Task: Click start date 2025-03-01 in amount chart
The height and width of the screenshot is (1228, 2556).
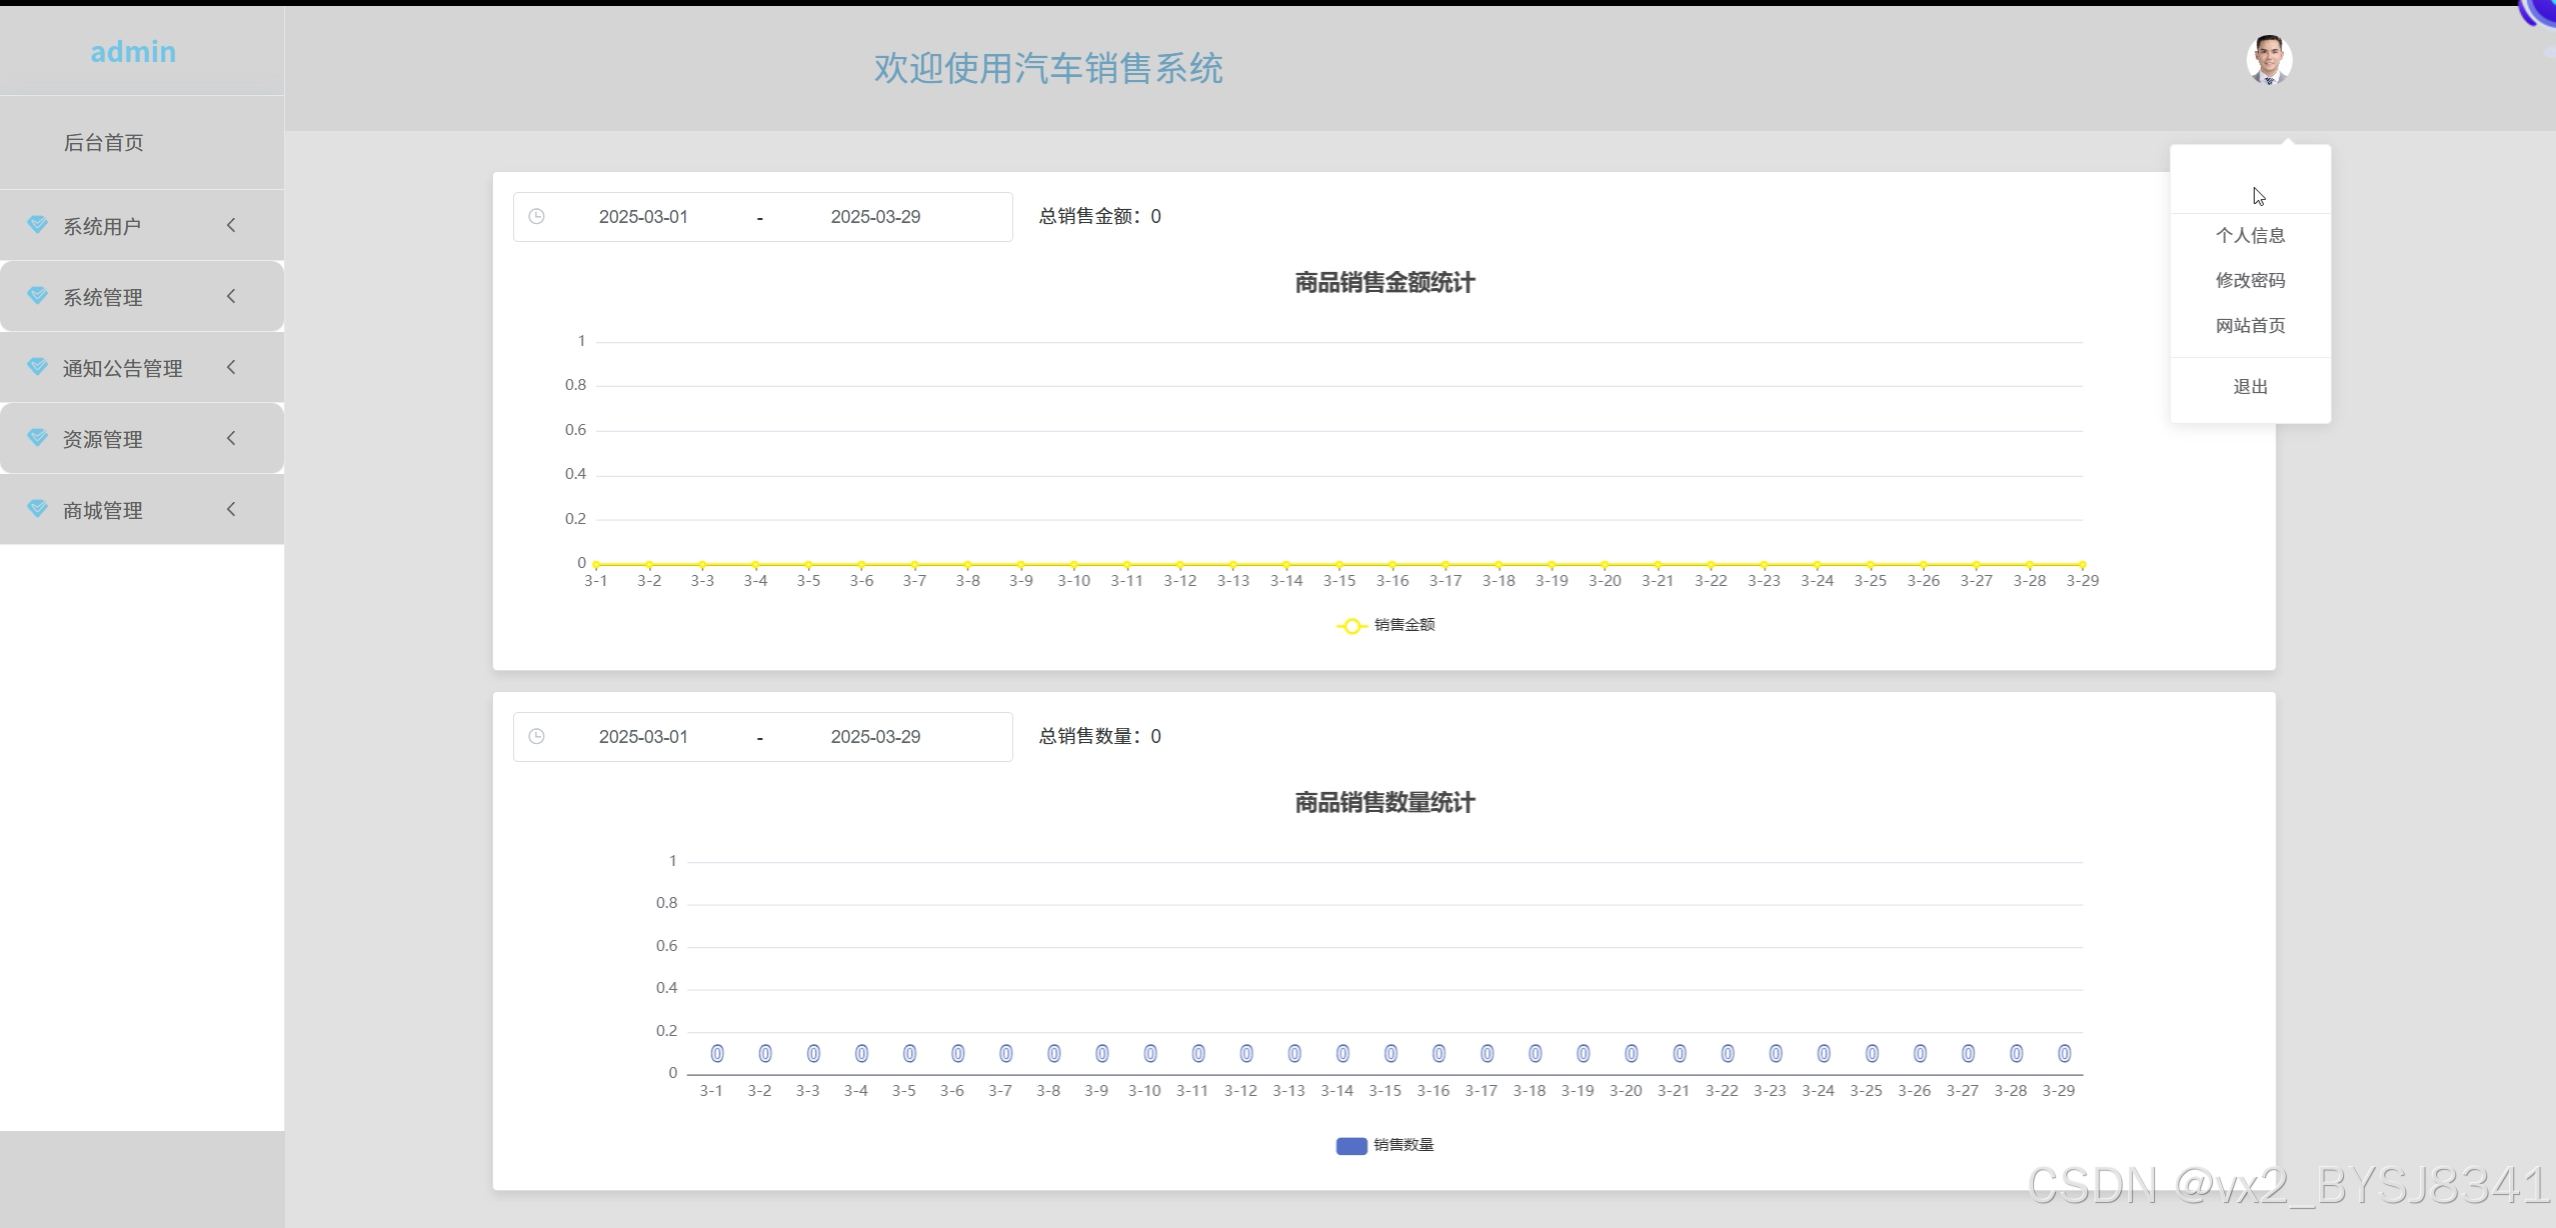Action: 643,216
